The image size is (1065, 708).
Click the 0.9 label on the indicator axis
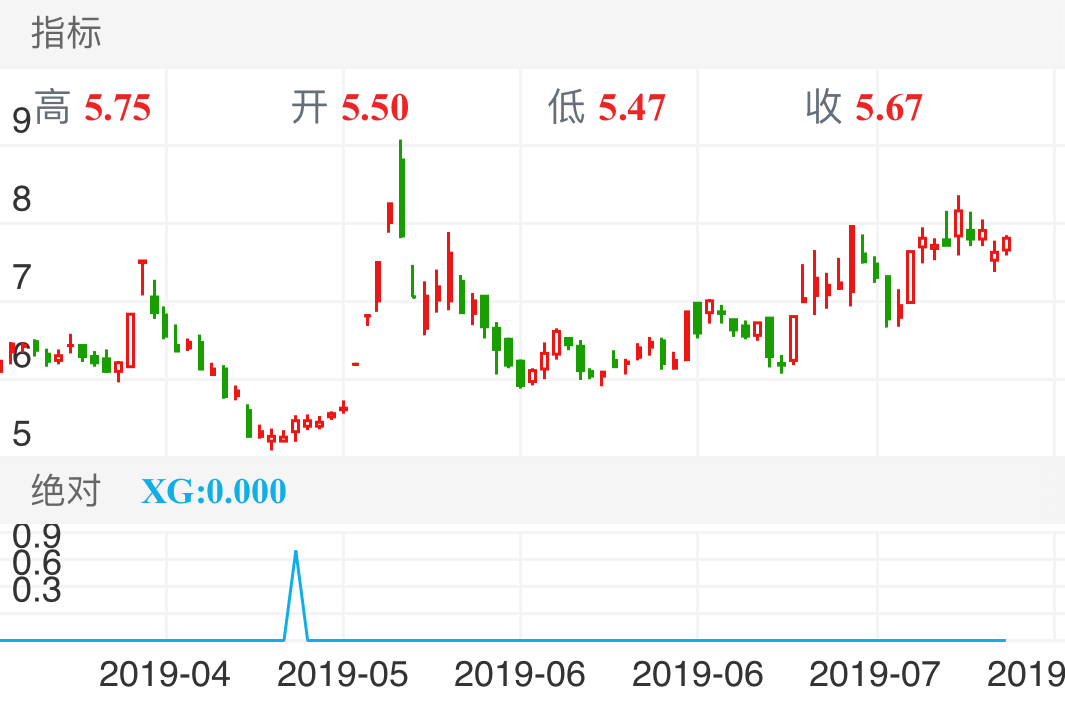click(37, 536)
